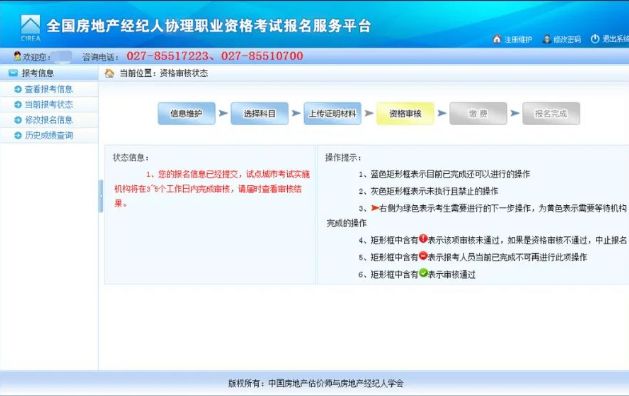629x396 pixels.
Task: Click the welcome user avatar icon
Action: [17, 56]
